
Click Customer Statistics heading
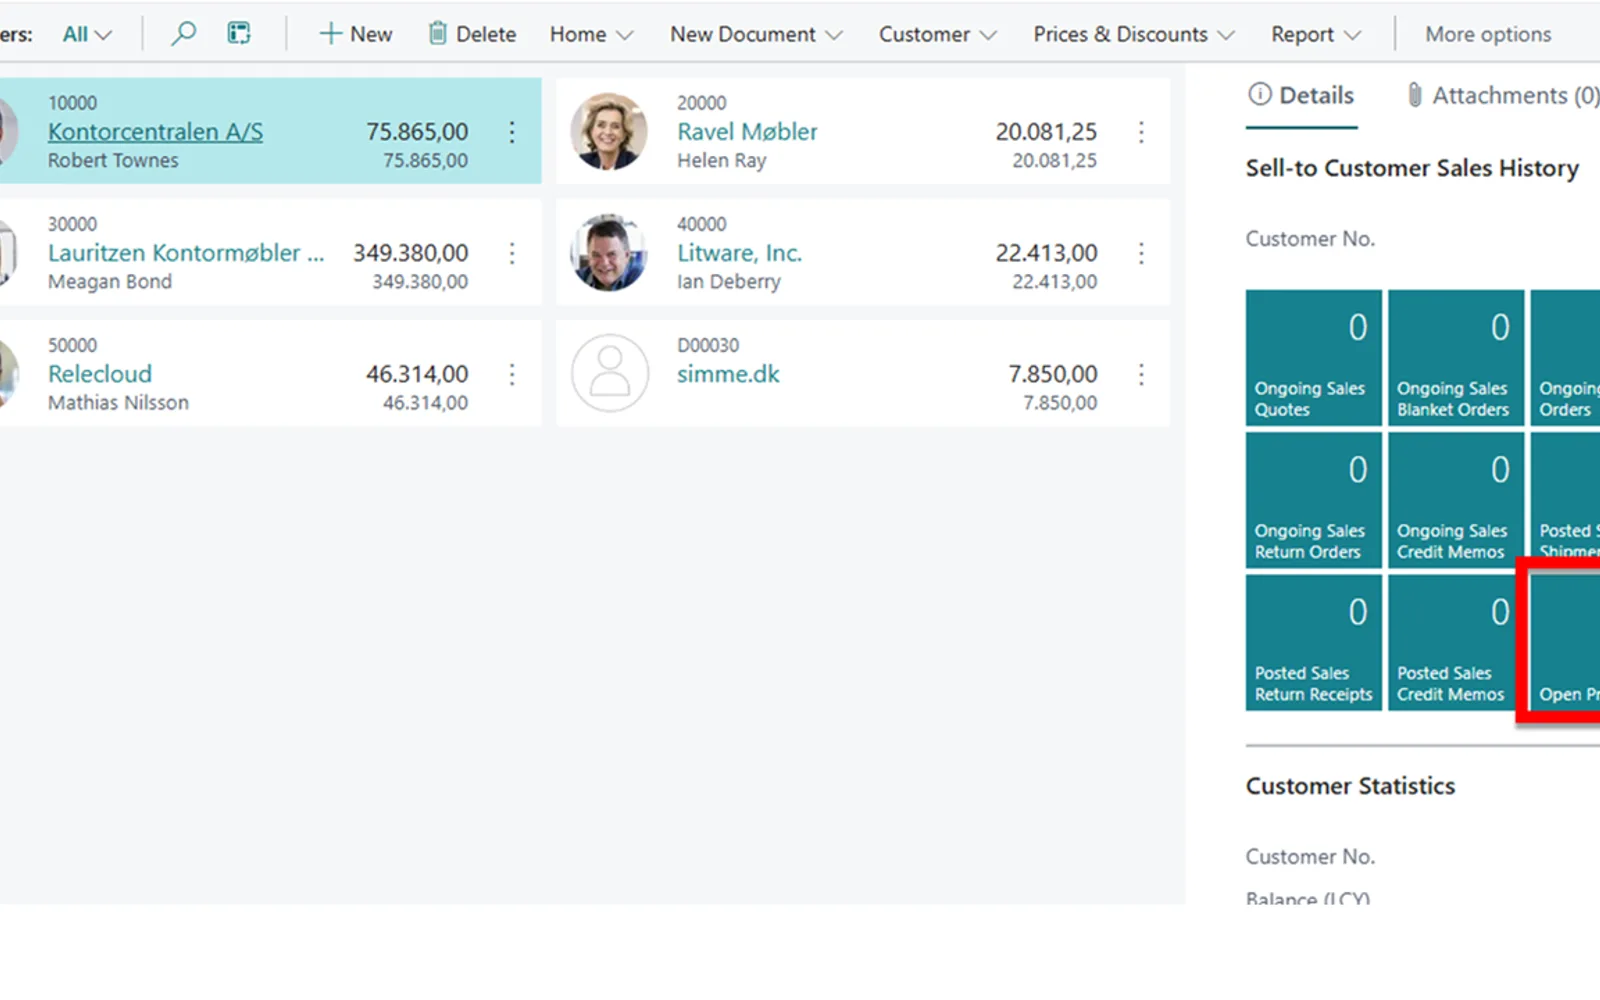tap(1350, 786)
